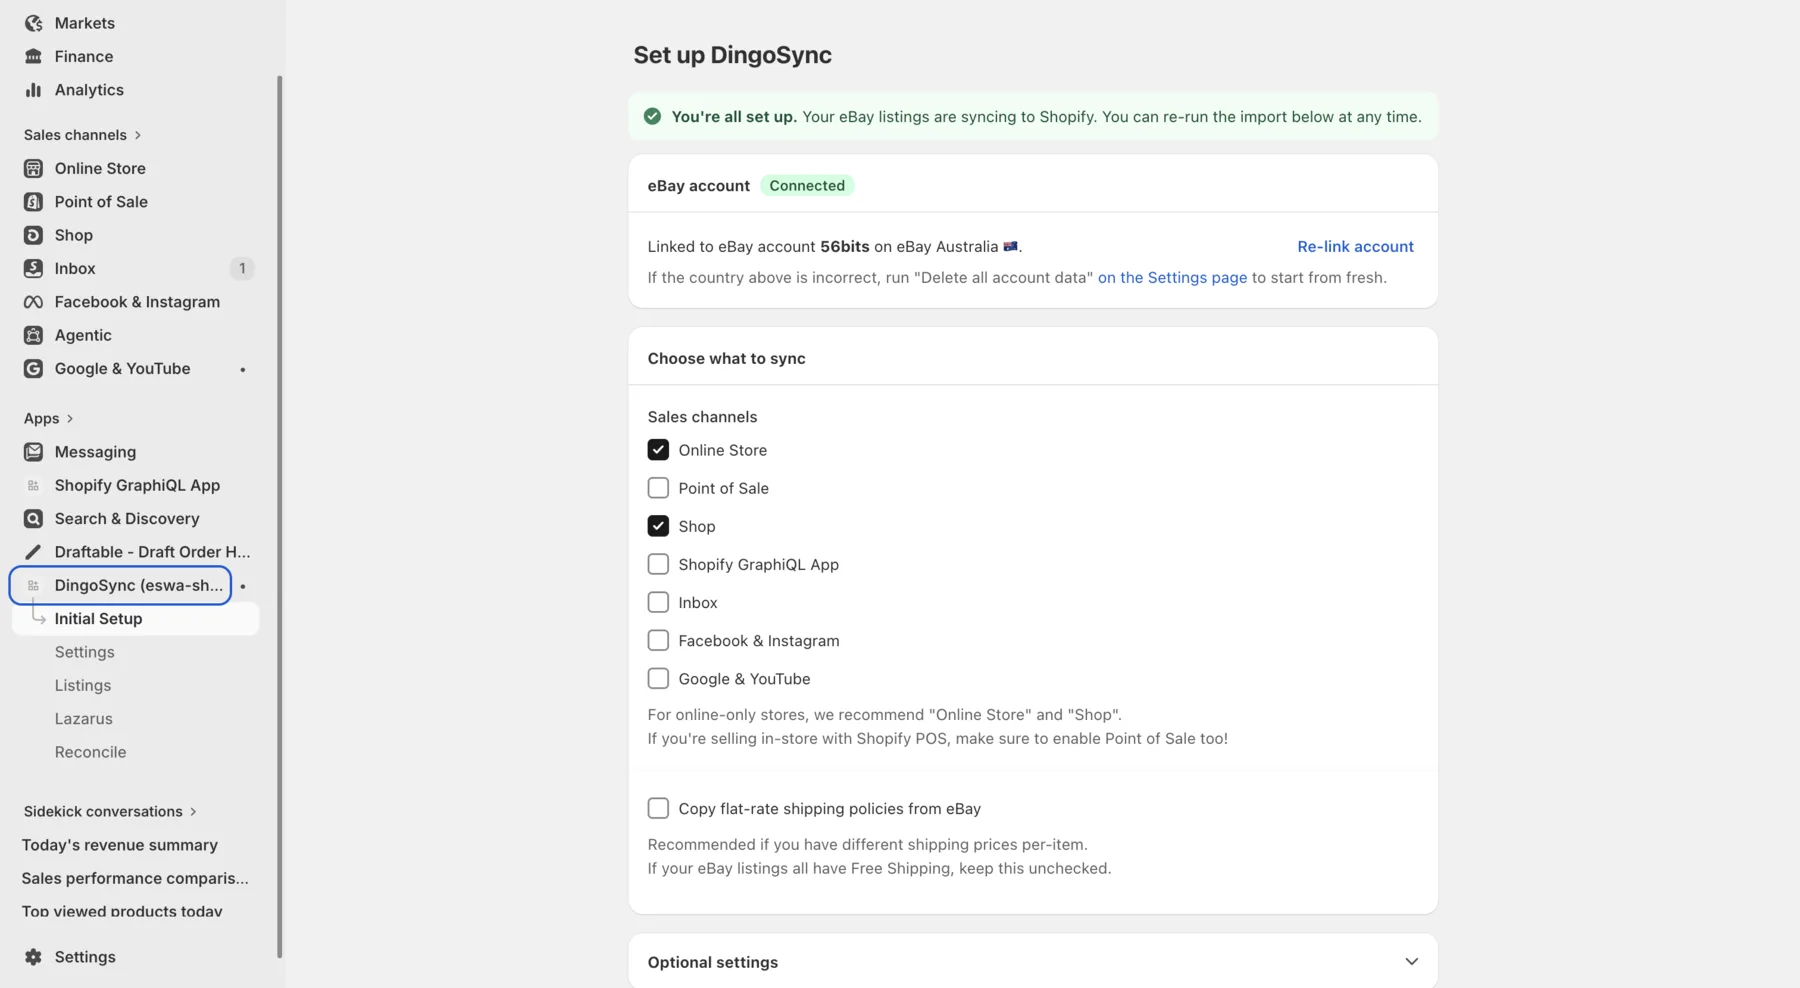Click the Settings gear icon at bottom
Screen dimensions: 1800x988
[x=33, y=957]
